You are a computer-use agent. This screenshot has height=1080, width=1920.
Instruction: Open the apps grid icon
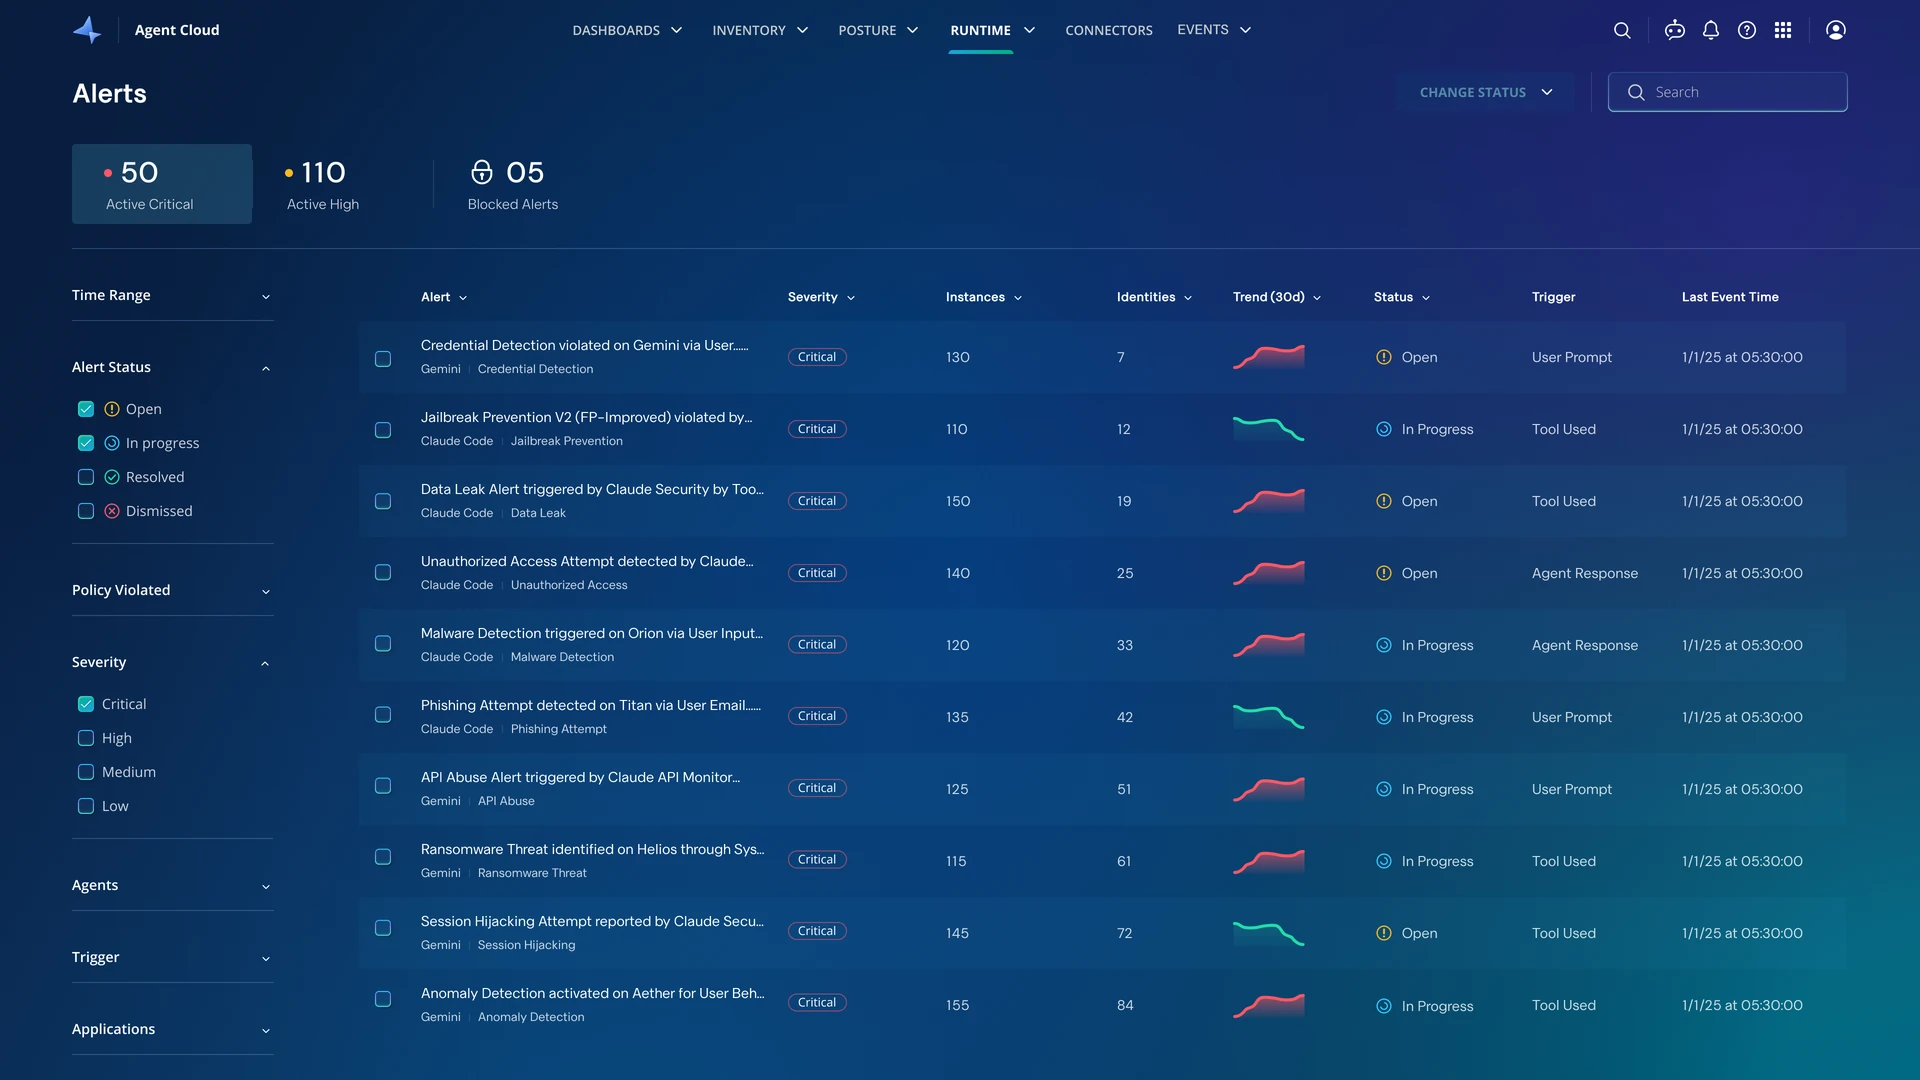pos(1783,30)
